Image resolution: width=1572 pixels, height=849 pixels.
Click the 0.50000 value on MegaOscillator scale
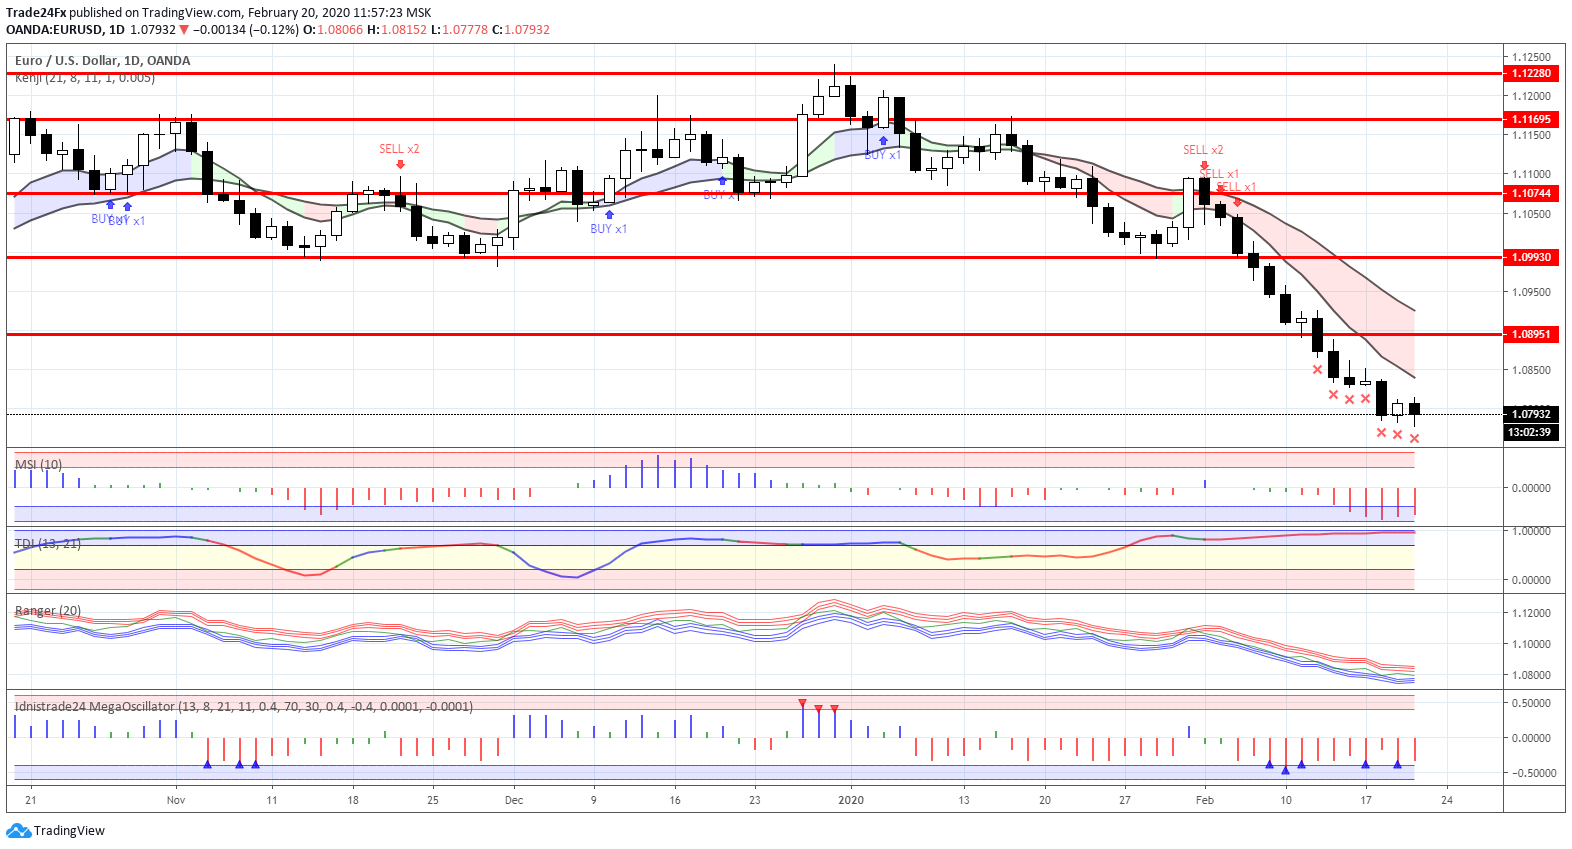1532,703
